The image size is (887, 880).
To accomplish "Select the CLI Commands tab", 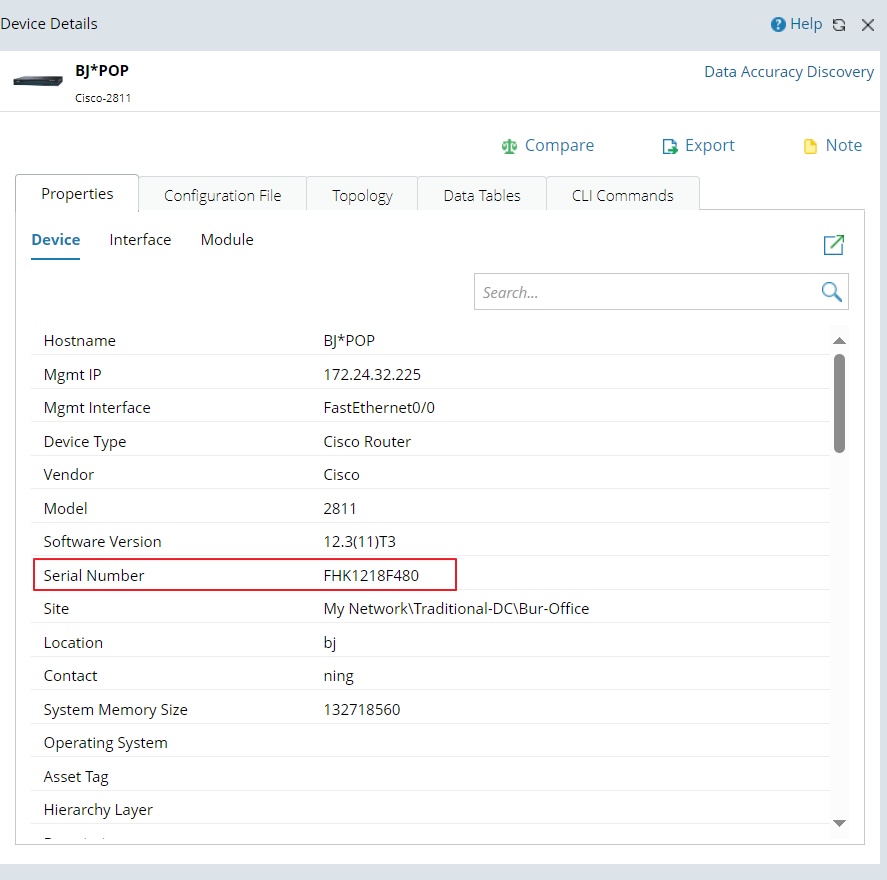I will pos(622,195).
